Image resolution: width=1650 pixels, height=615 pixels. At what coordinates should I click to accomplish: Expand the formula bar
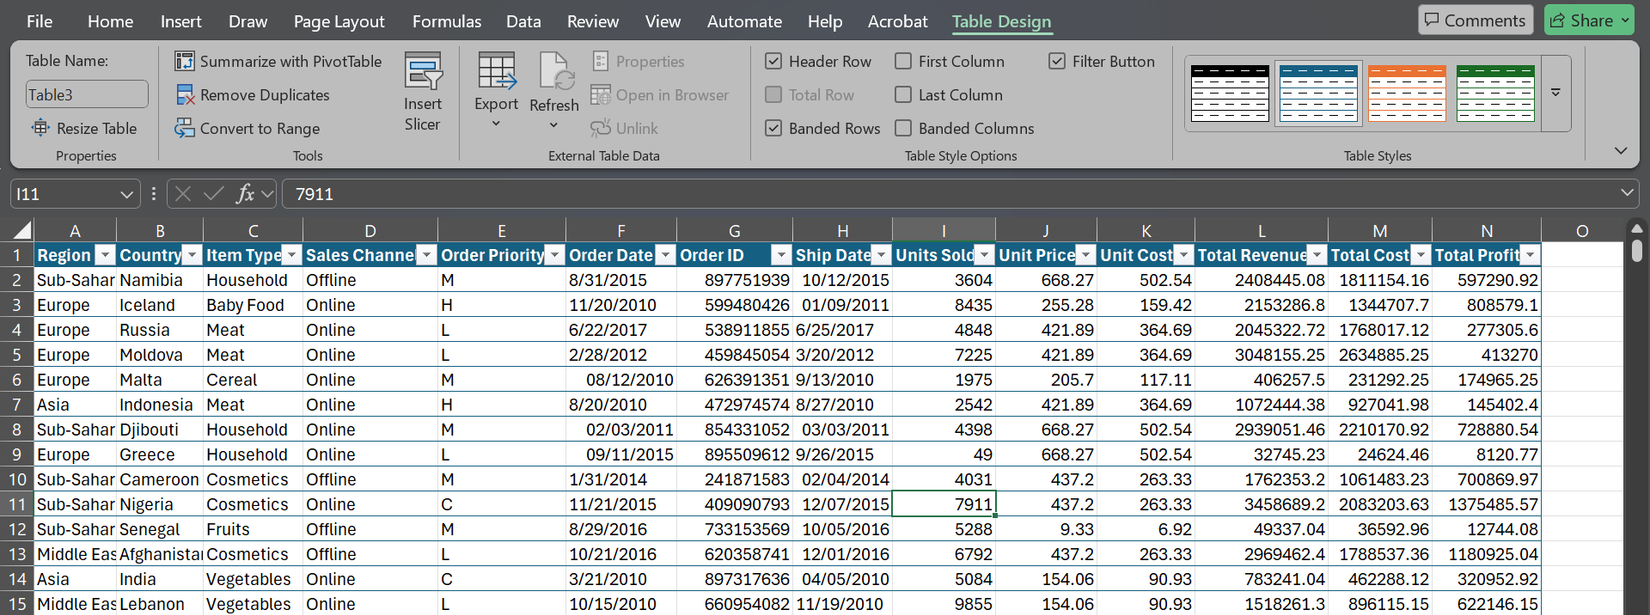click(x=1627, y=193)
